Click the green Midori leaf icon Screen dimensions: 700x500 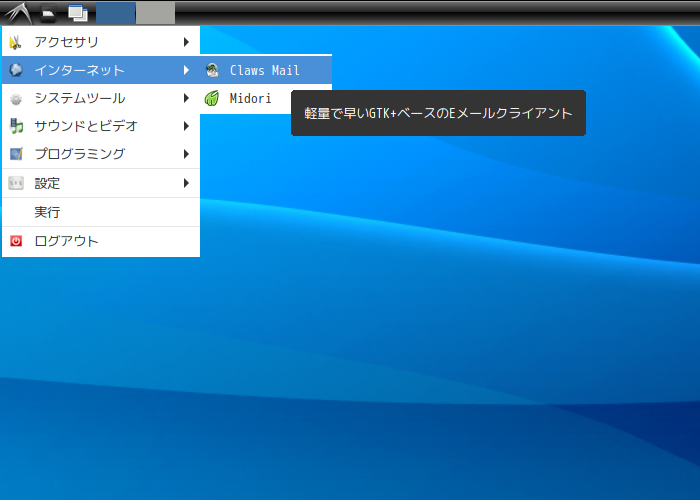(212, 98)
